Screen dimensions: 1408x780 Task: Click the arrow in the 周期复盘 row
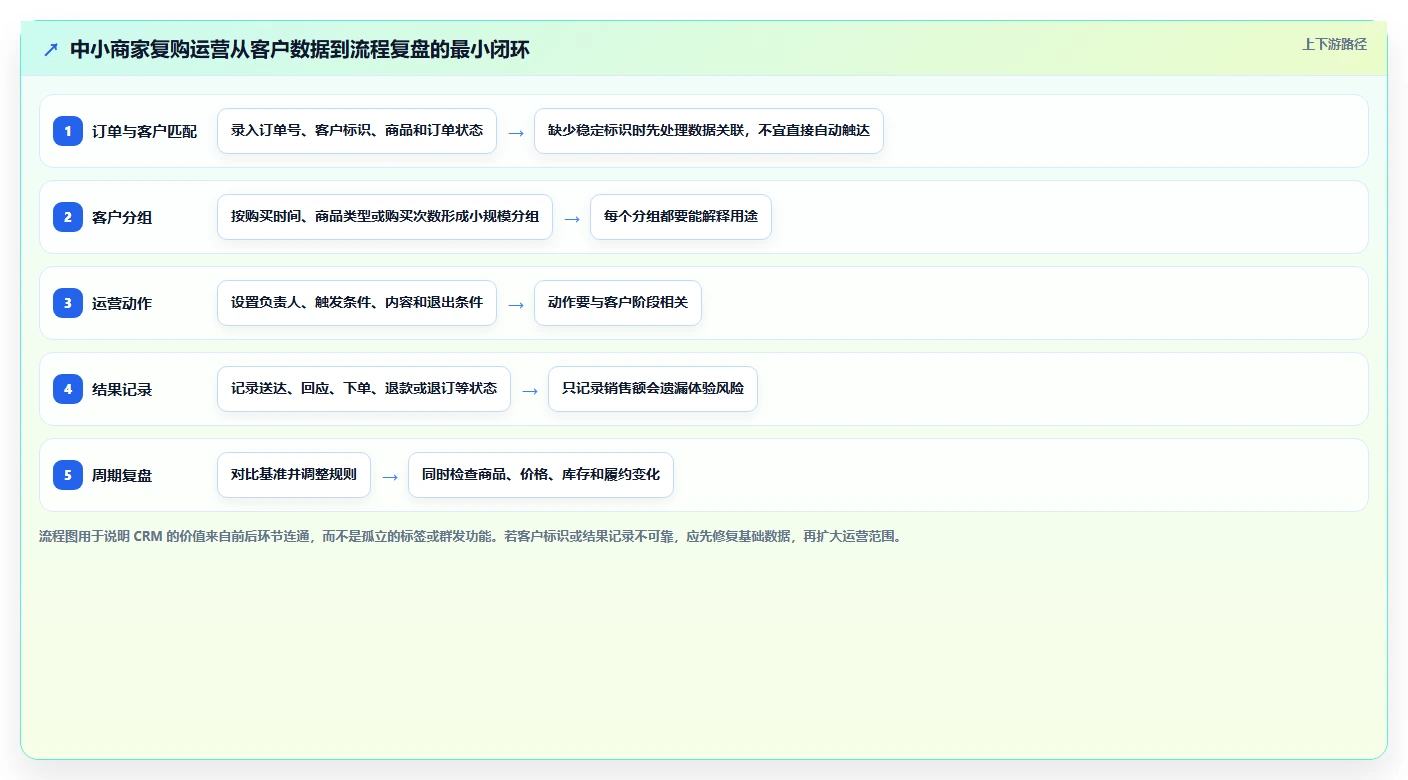click(x=390, y=476)
